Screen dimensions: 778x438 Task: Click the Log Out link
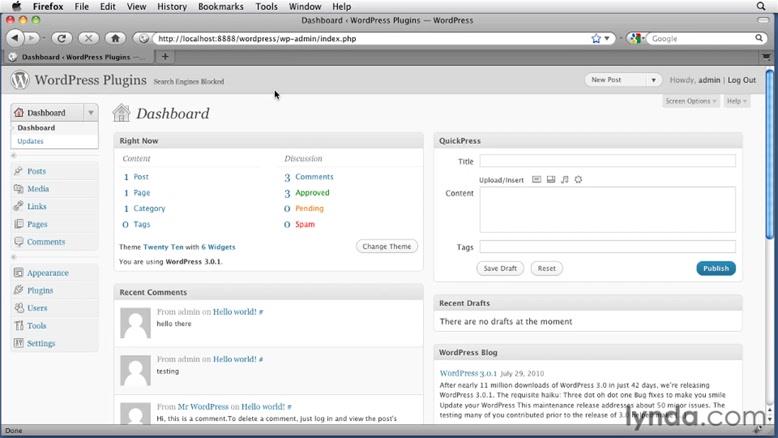(741, 80)
